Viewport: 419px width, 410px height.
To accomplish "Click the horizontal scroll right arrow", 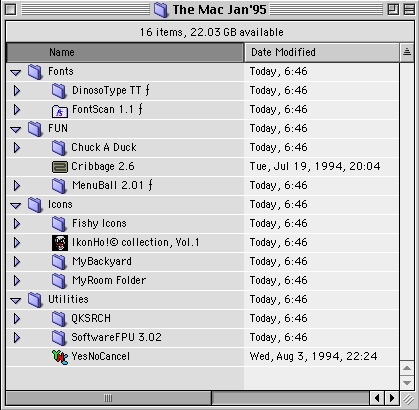I will coord(392,398).
